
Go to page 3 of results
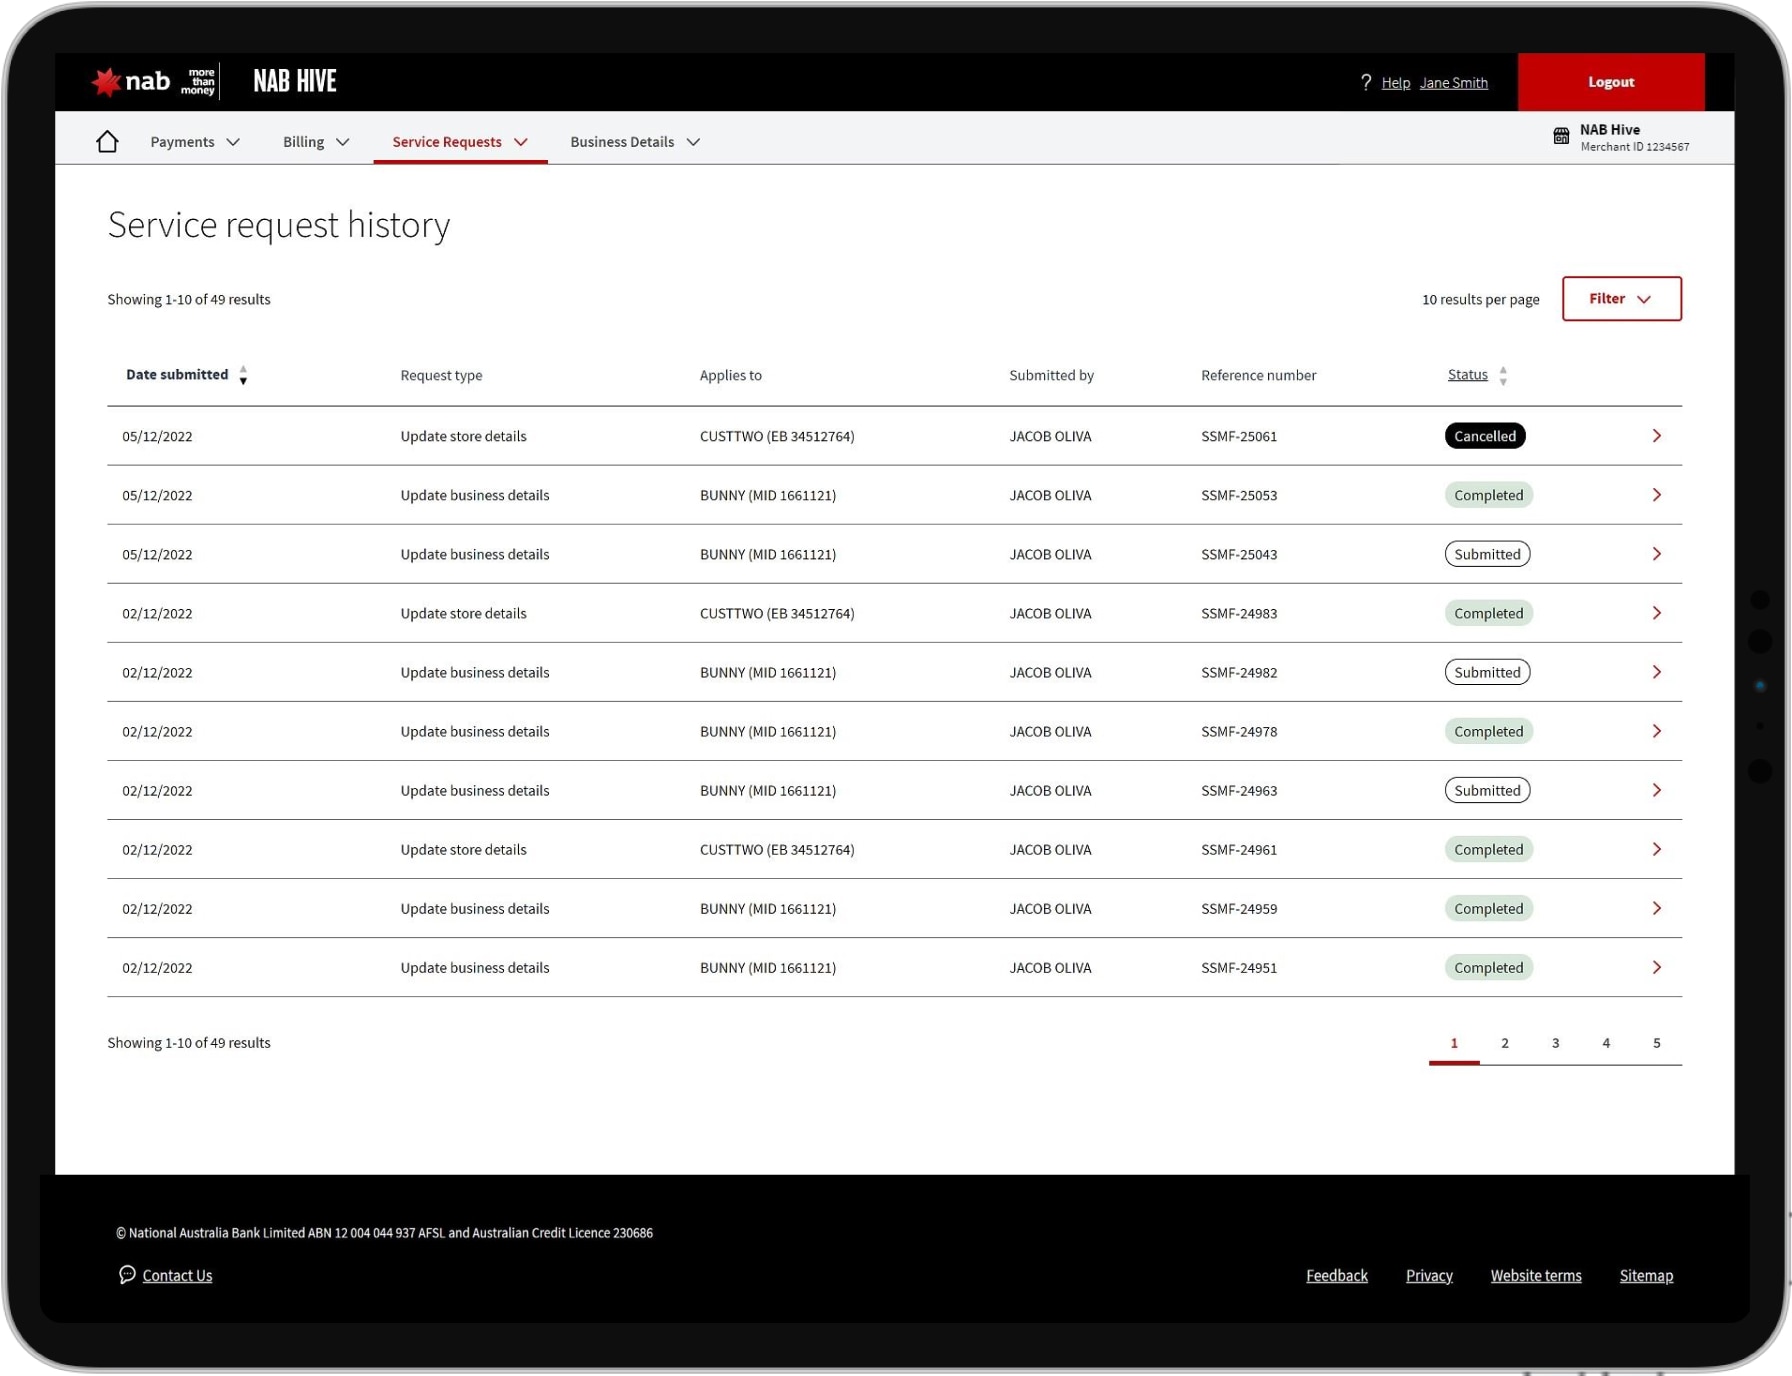point(1555,1043)
